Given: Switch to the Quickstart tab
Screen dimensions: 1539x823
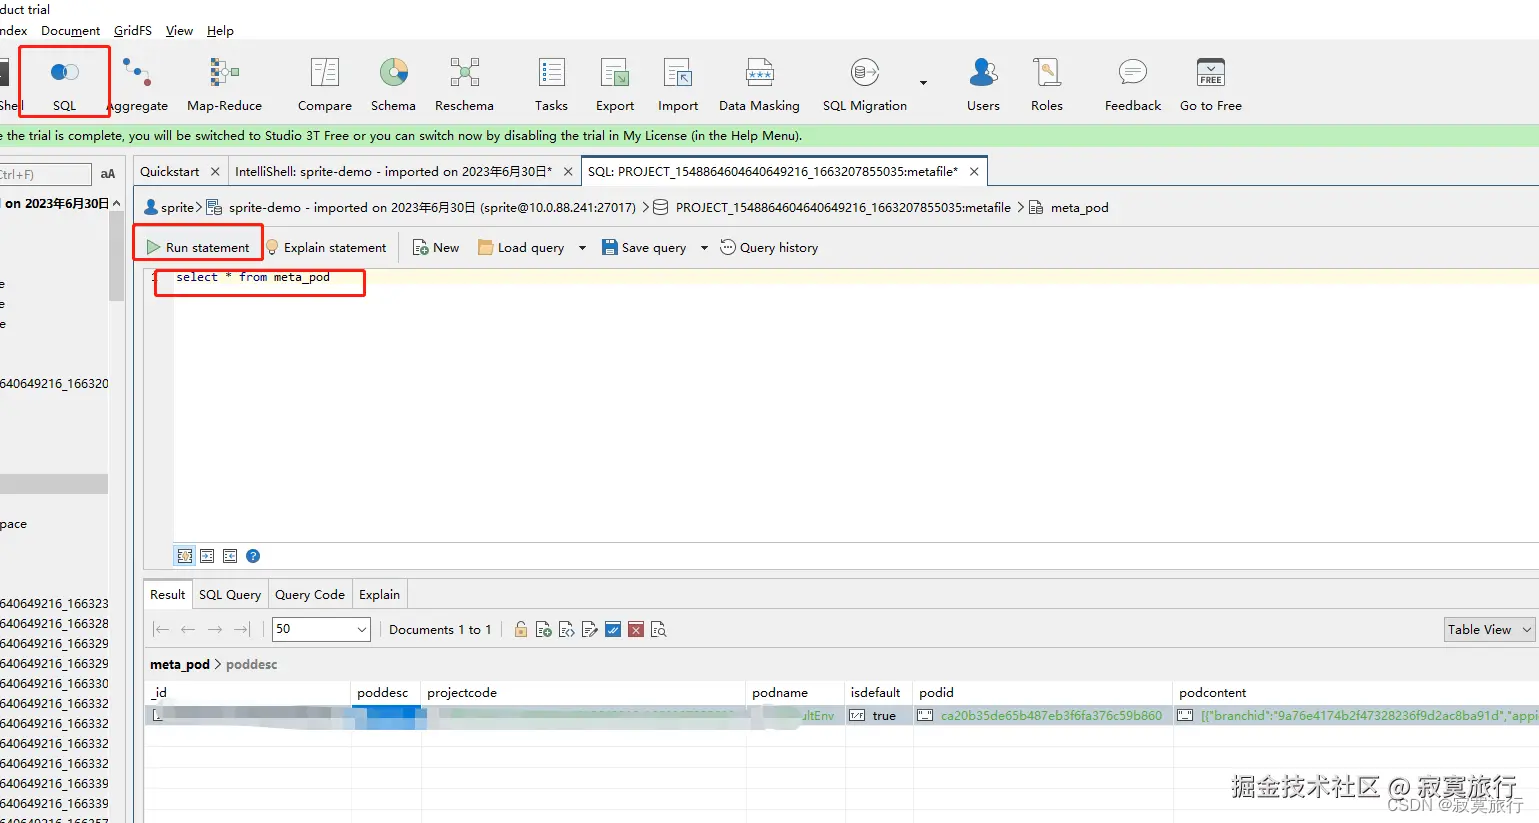Looking at the screenshot, I should coord(172,171).
